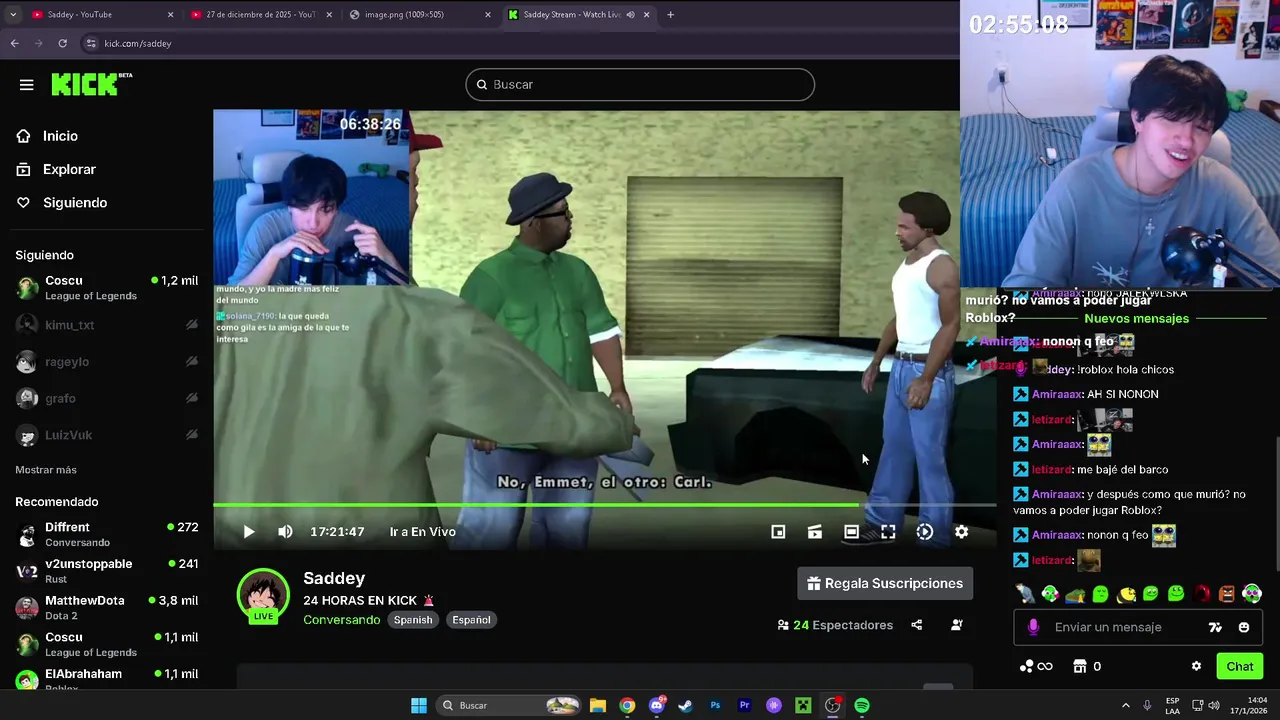This screenshot has height=720, width=1280.
Task: Open Spotify from the taskbar
Action: (x=862, y=705)
